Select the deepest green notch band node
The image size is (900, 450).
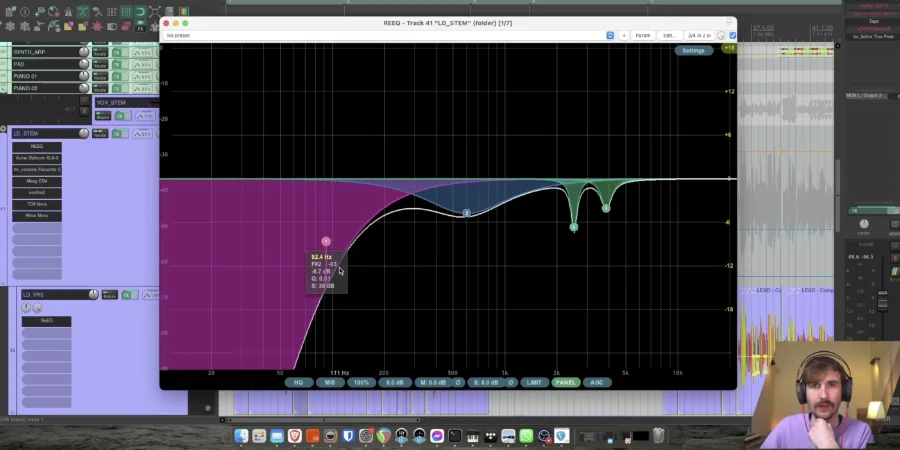pyautogui.click(x=573, y=227)
